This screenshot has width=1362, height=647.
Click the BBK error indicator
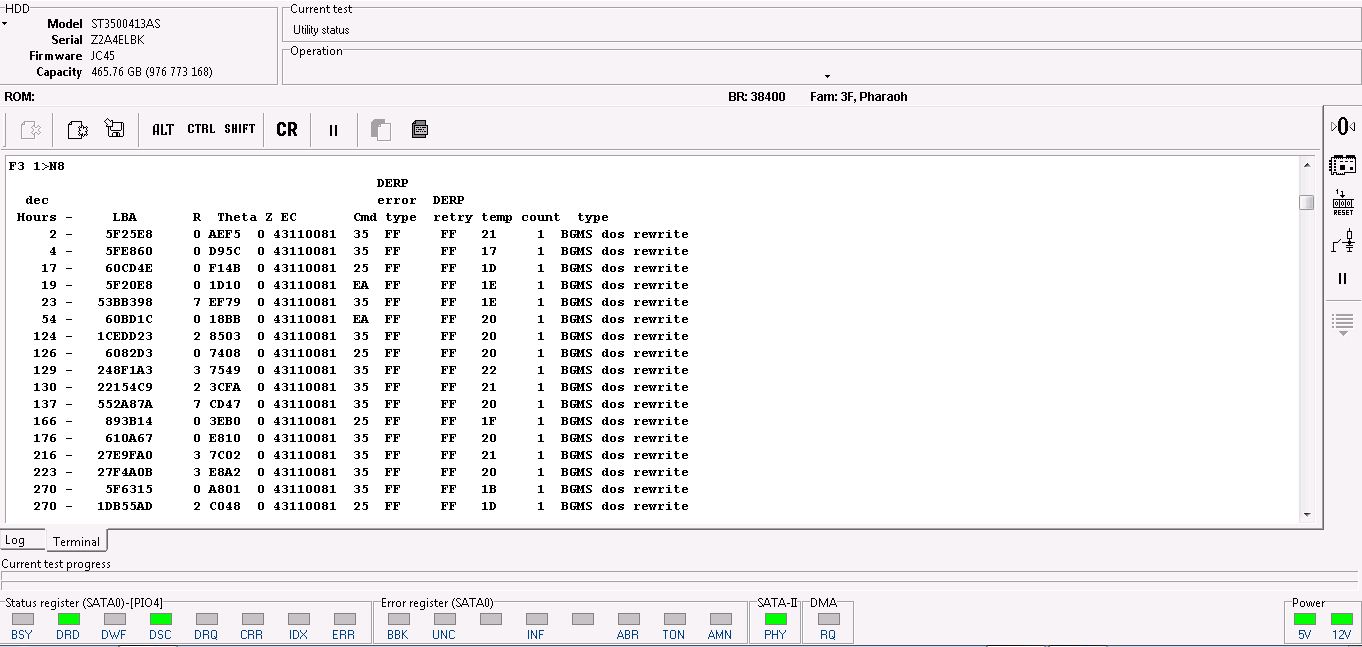[398, 619]
